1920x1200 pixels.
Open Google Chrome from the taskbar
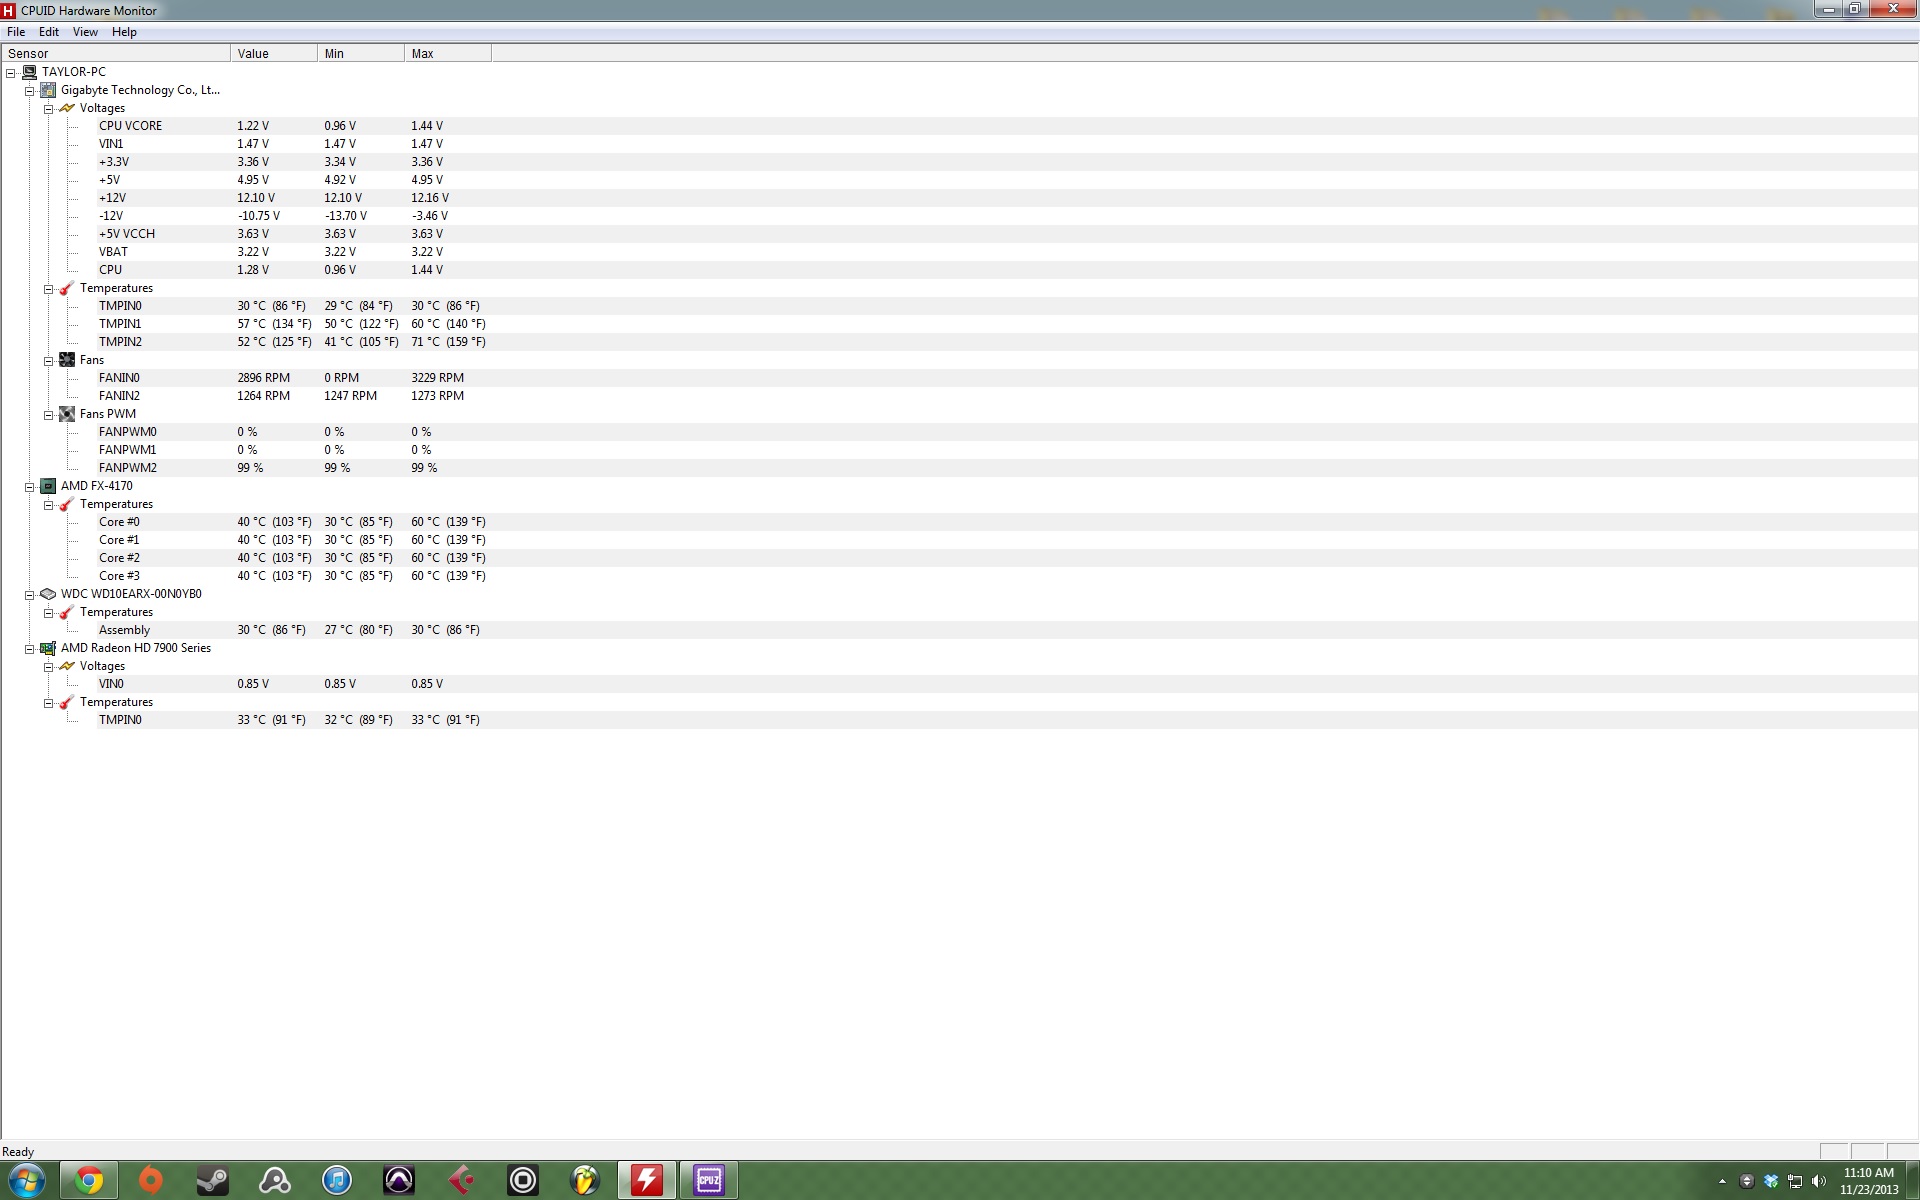[89, 1181]
